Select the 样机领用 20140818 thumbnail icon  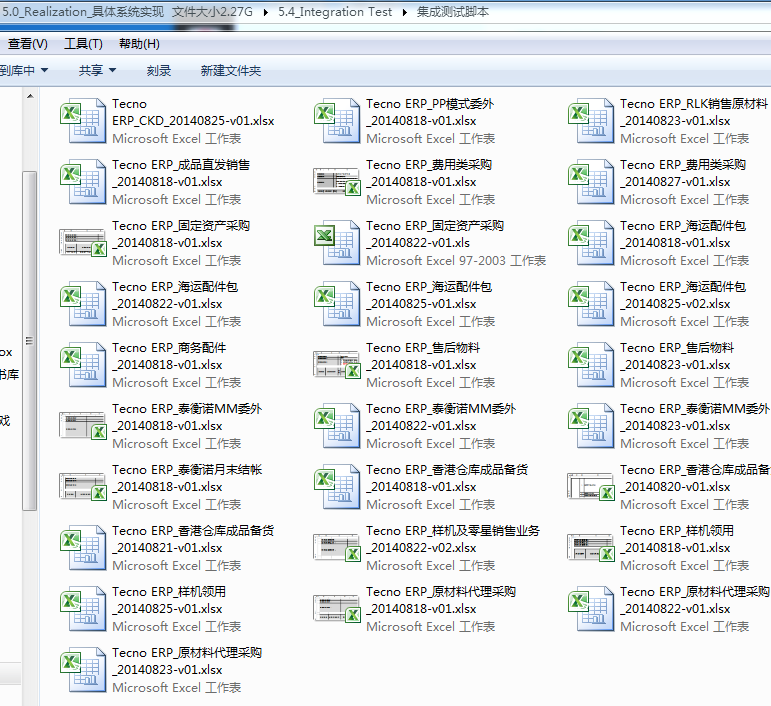point(591,547)
